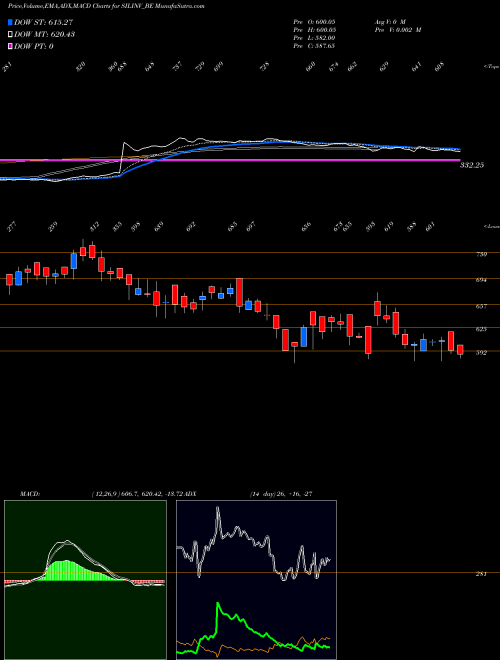Select the 'DOW PT: 0' legend text
The width and height of the screenshot is (500, 660).
tap(34, 46)
